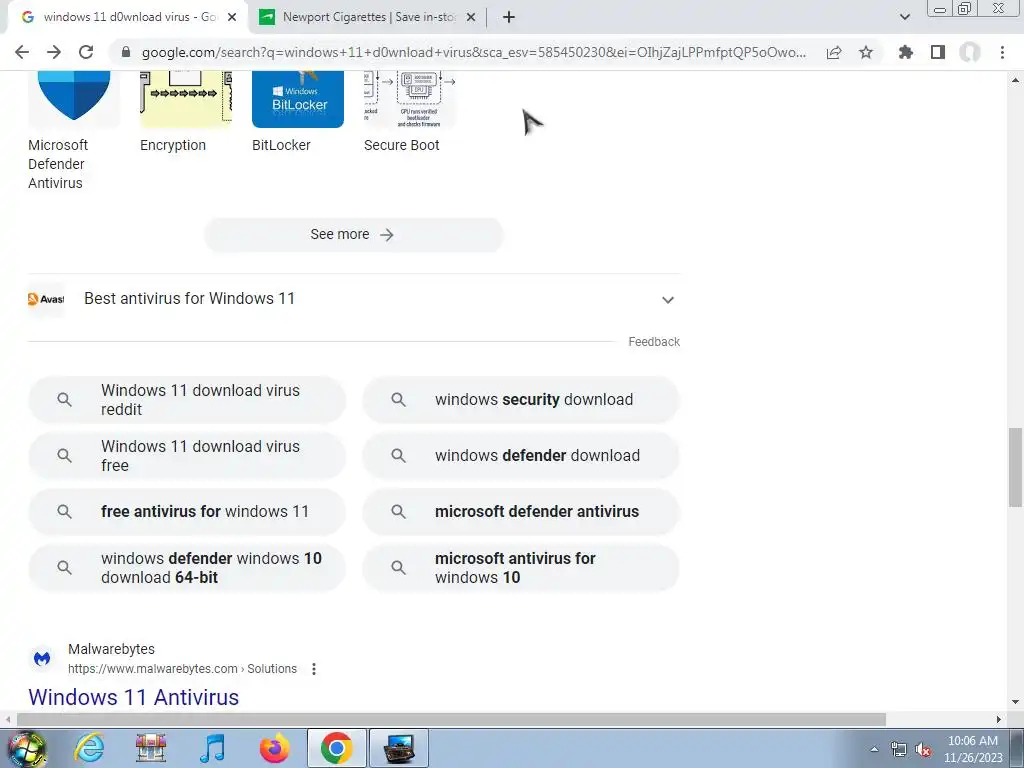Open the laptop icon taskbar app
The width and height of the screenshot is (1024, 768).
coord(398,748)
